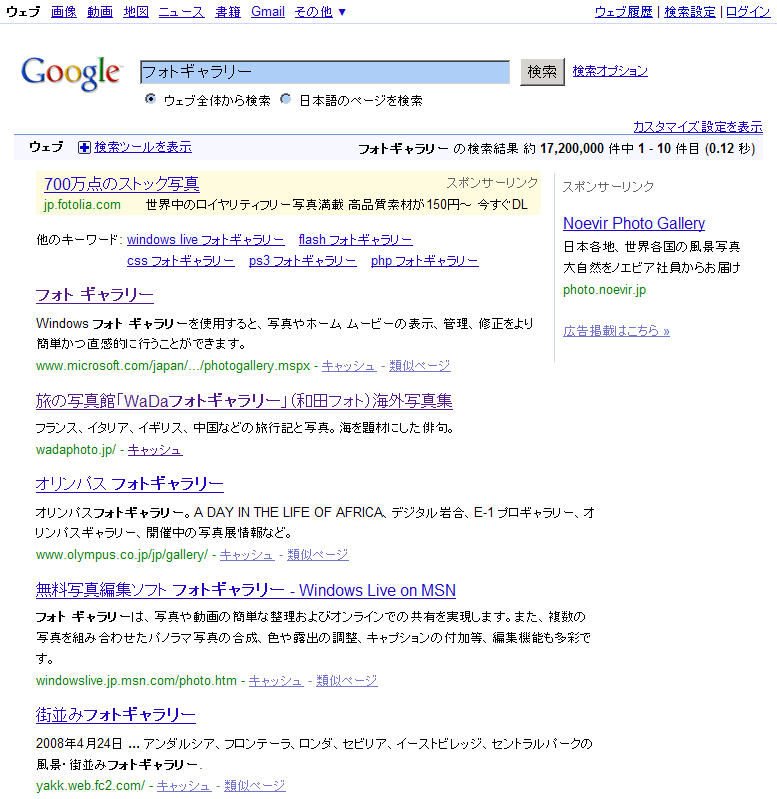Open the 地図 tab in top bar
Viewport: 777px width, 799px height.
(136, 12)
